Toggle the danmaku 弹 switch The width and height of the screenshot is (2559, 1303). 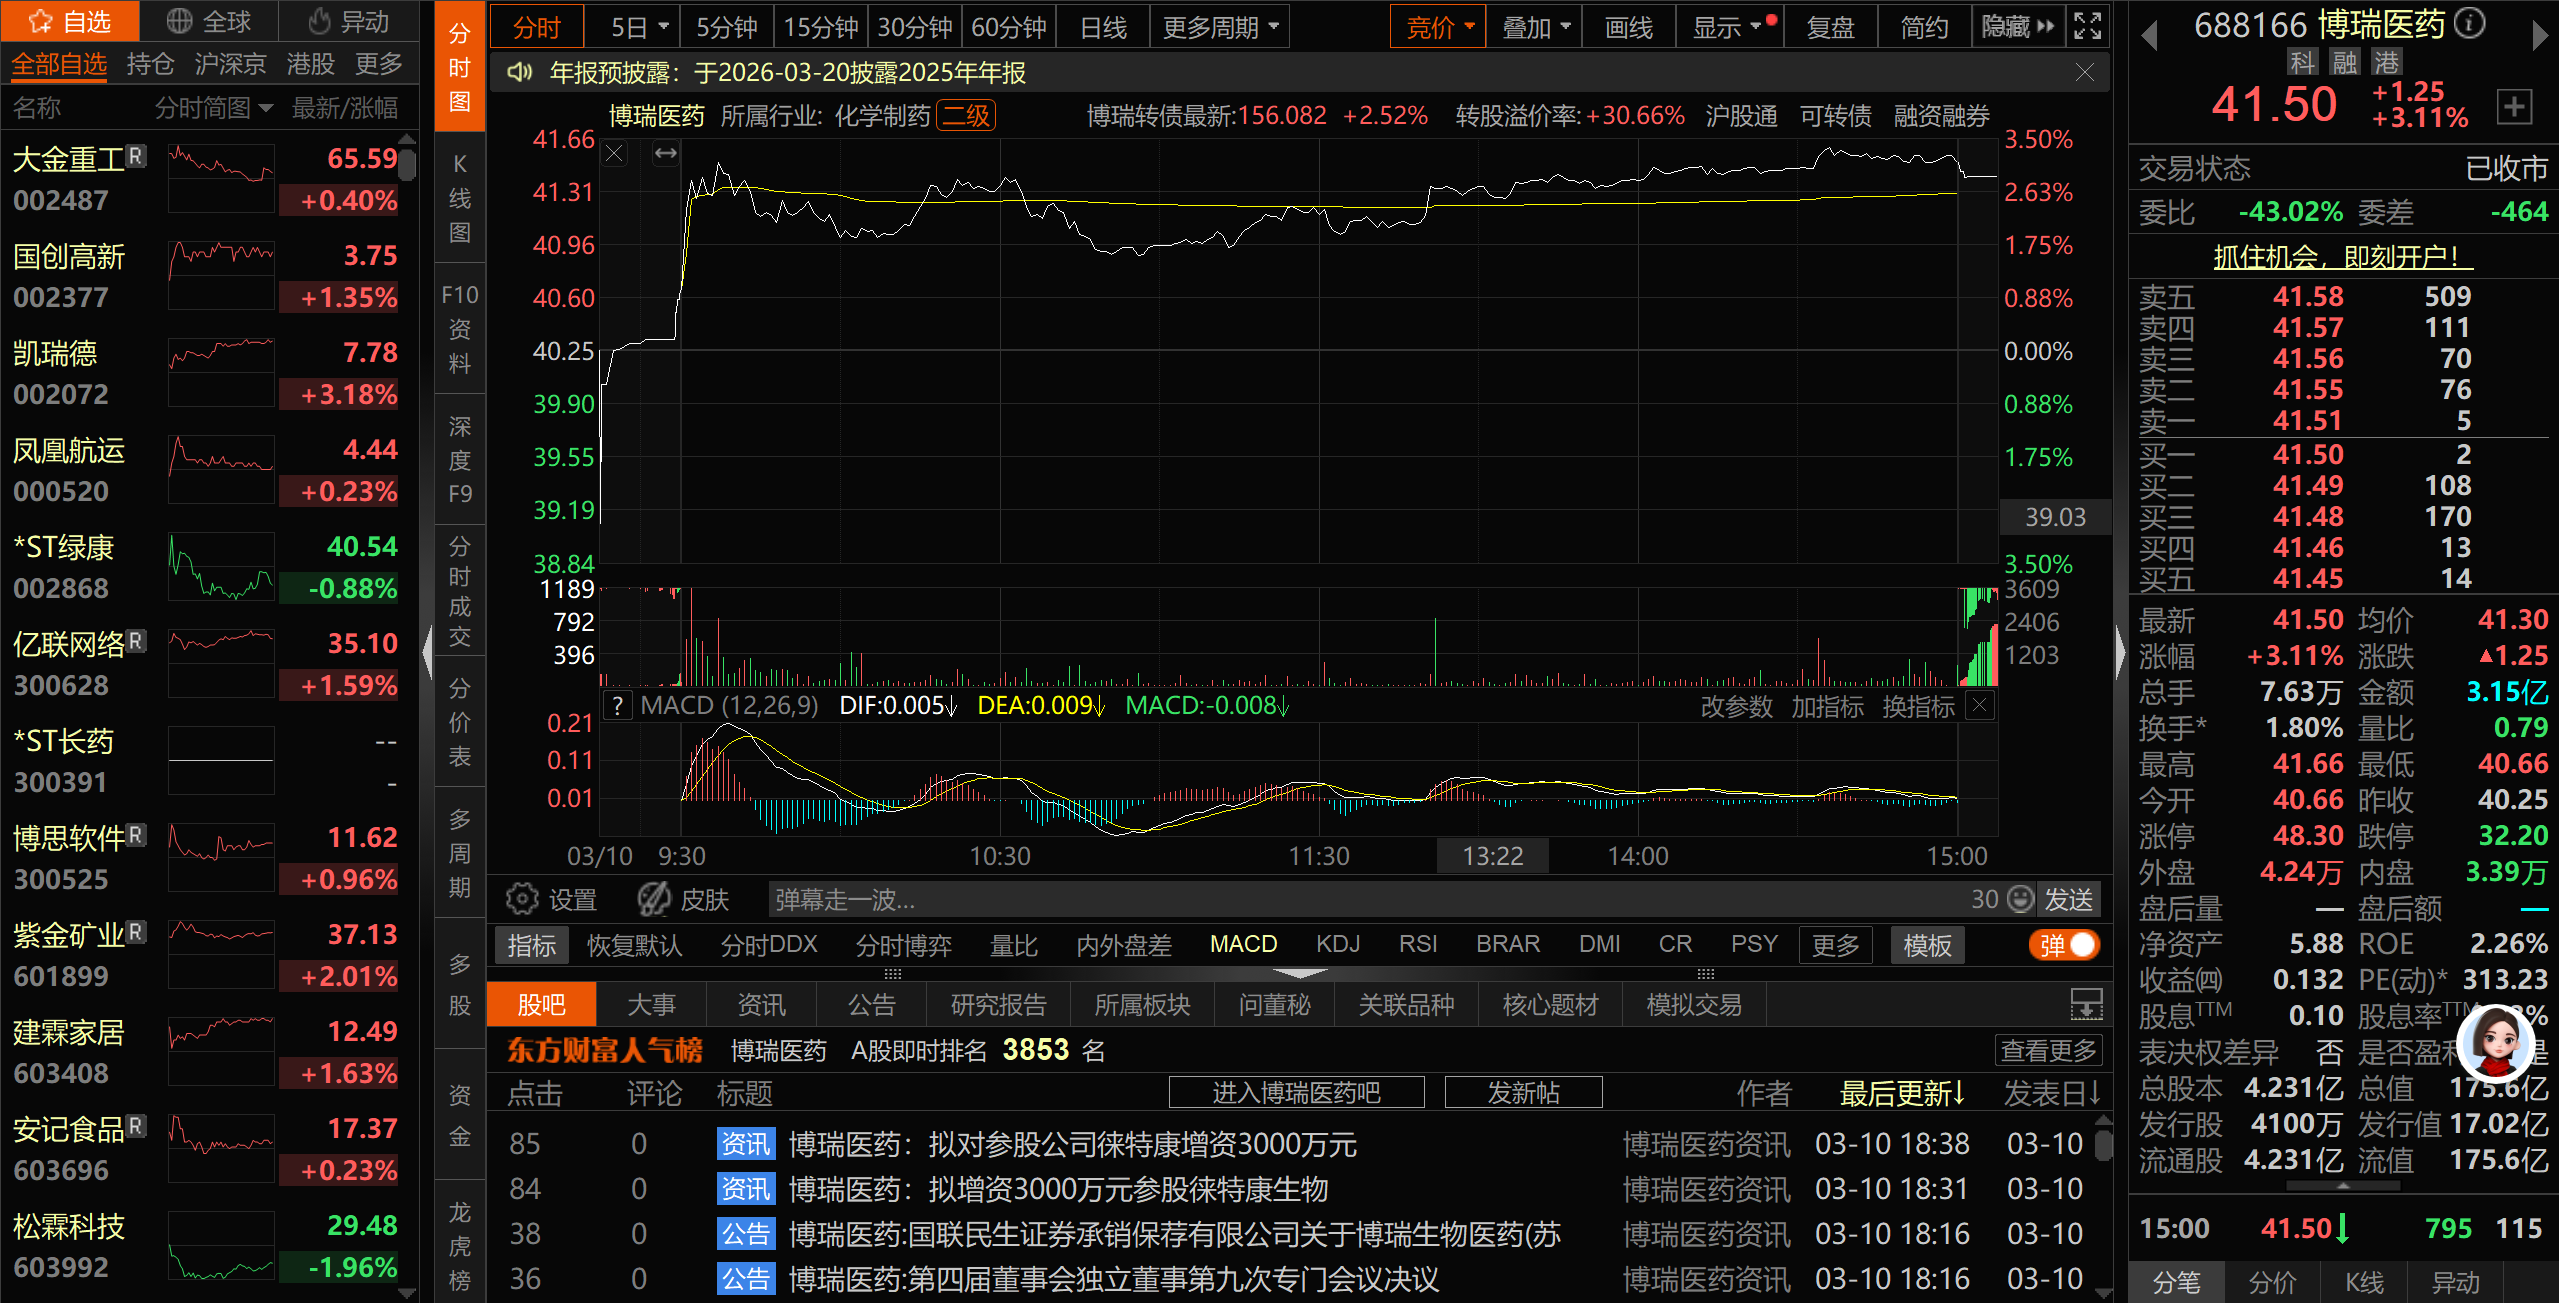(2064, 945)
